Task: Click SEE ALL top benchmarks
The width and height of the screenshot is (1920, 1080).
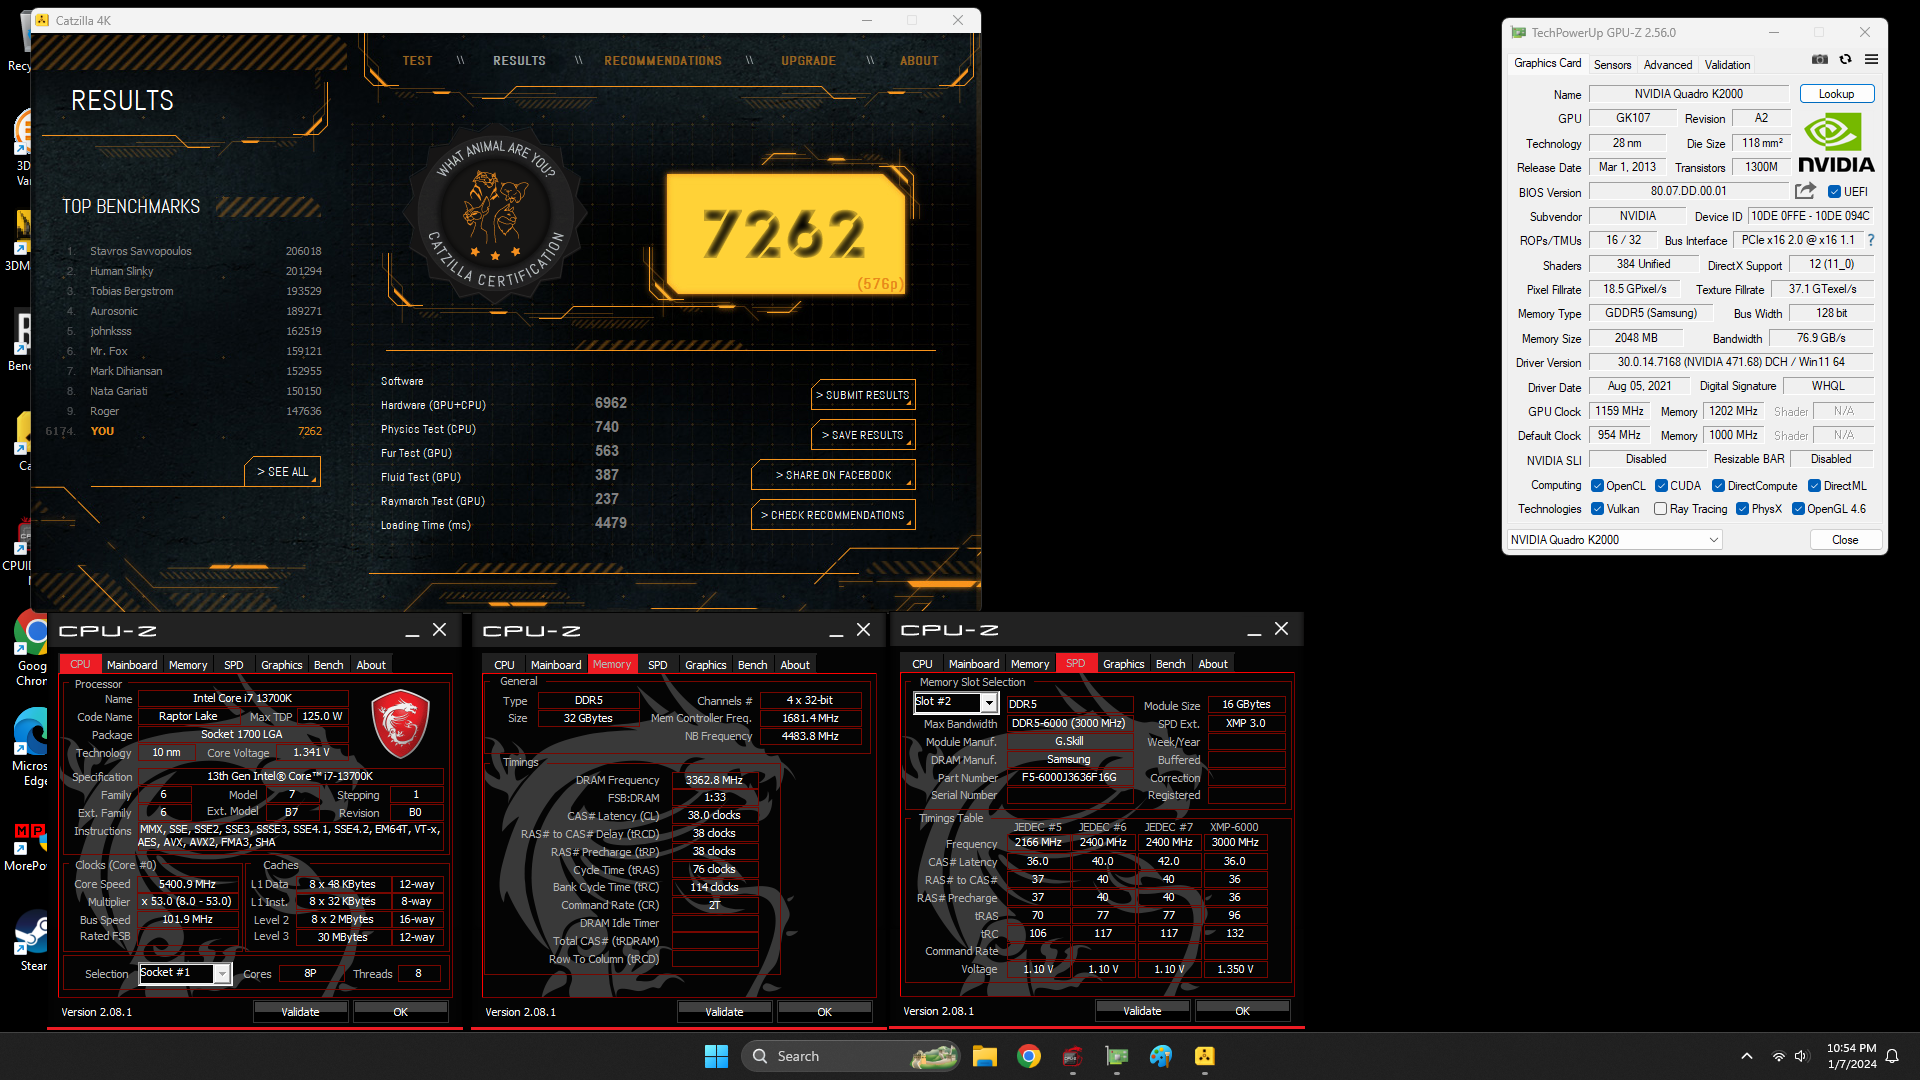Action: click(x=283, y=471)
